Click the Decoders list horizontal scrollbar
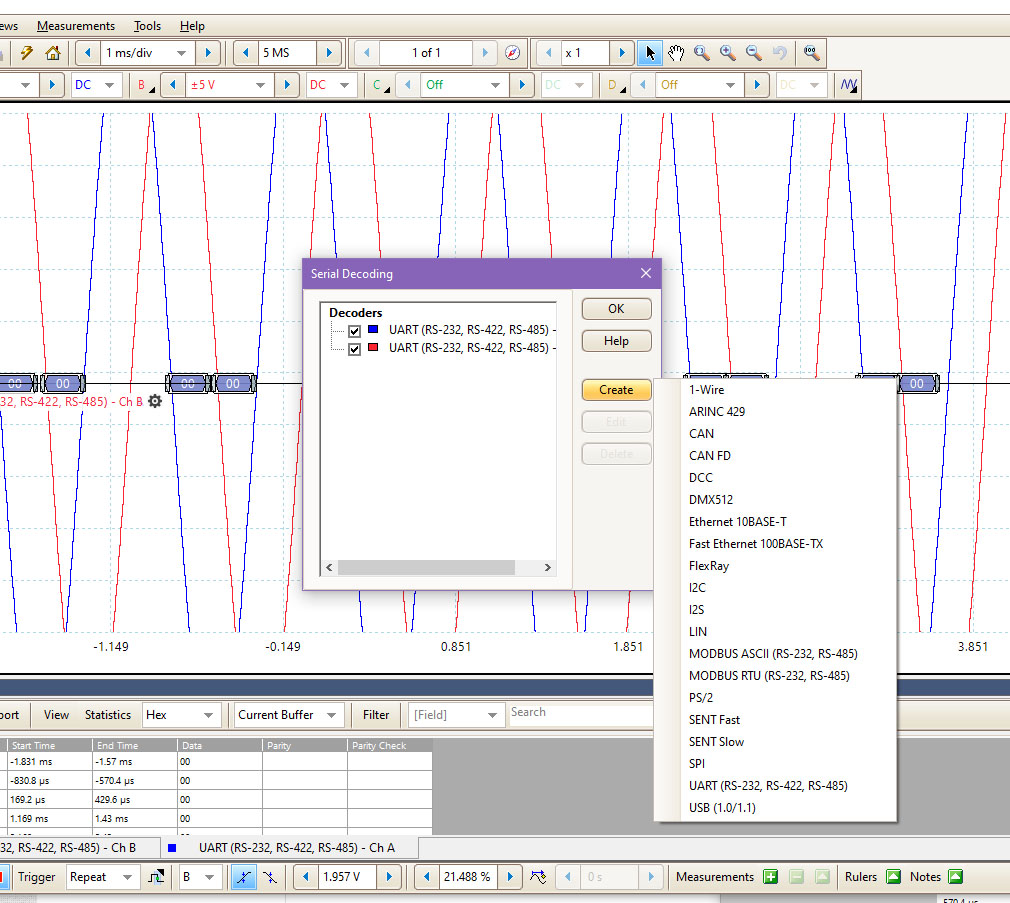1010x903 pixels. click(425, 567)
